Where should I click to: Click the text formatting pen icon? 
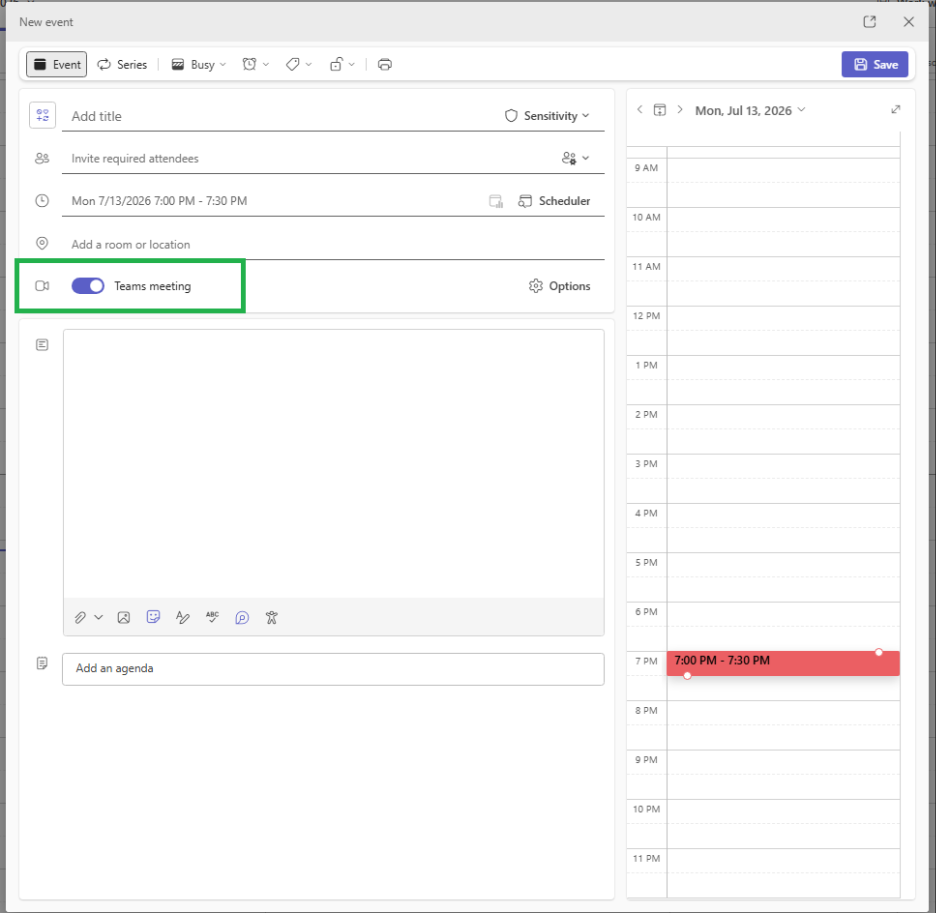(x=183, y=617)
